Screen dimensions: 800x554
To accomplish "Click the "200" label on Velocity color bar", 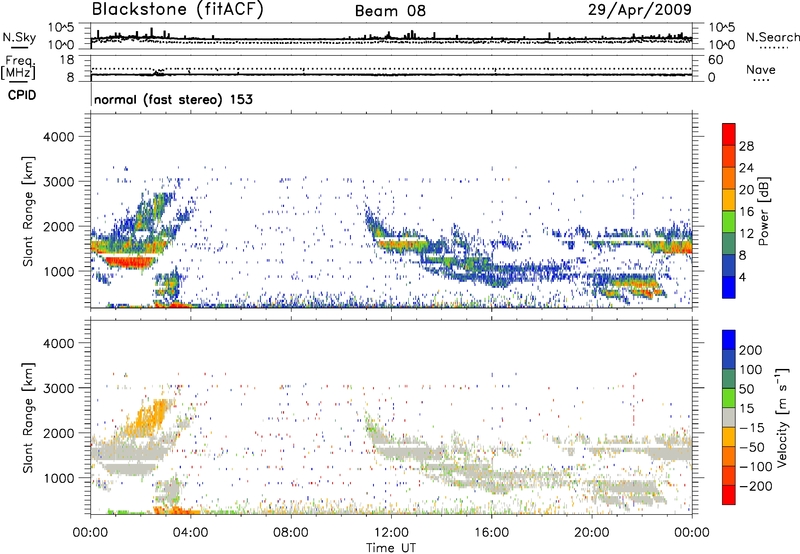I will [751, 350].
